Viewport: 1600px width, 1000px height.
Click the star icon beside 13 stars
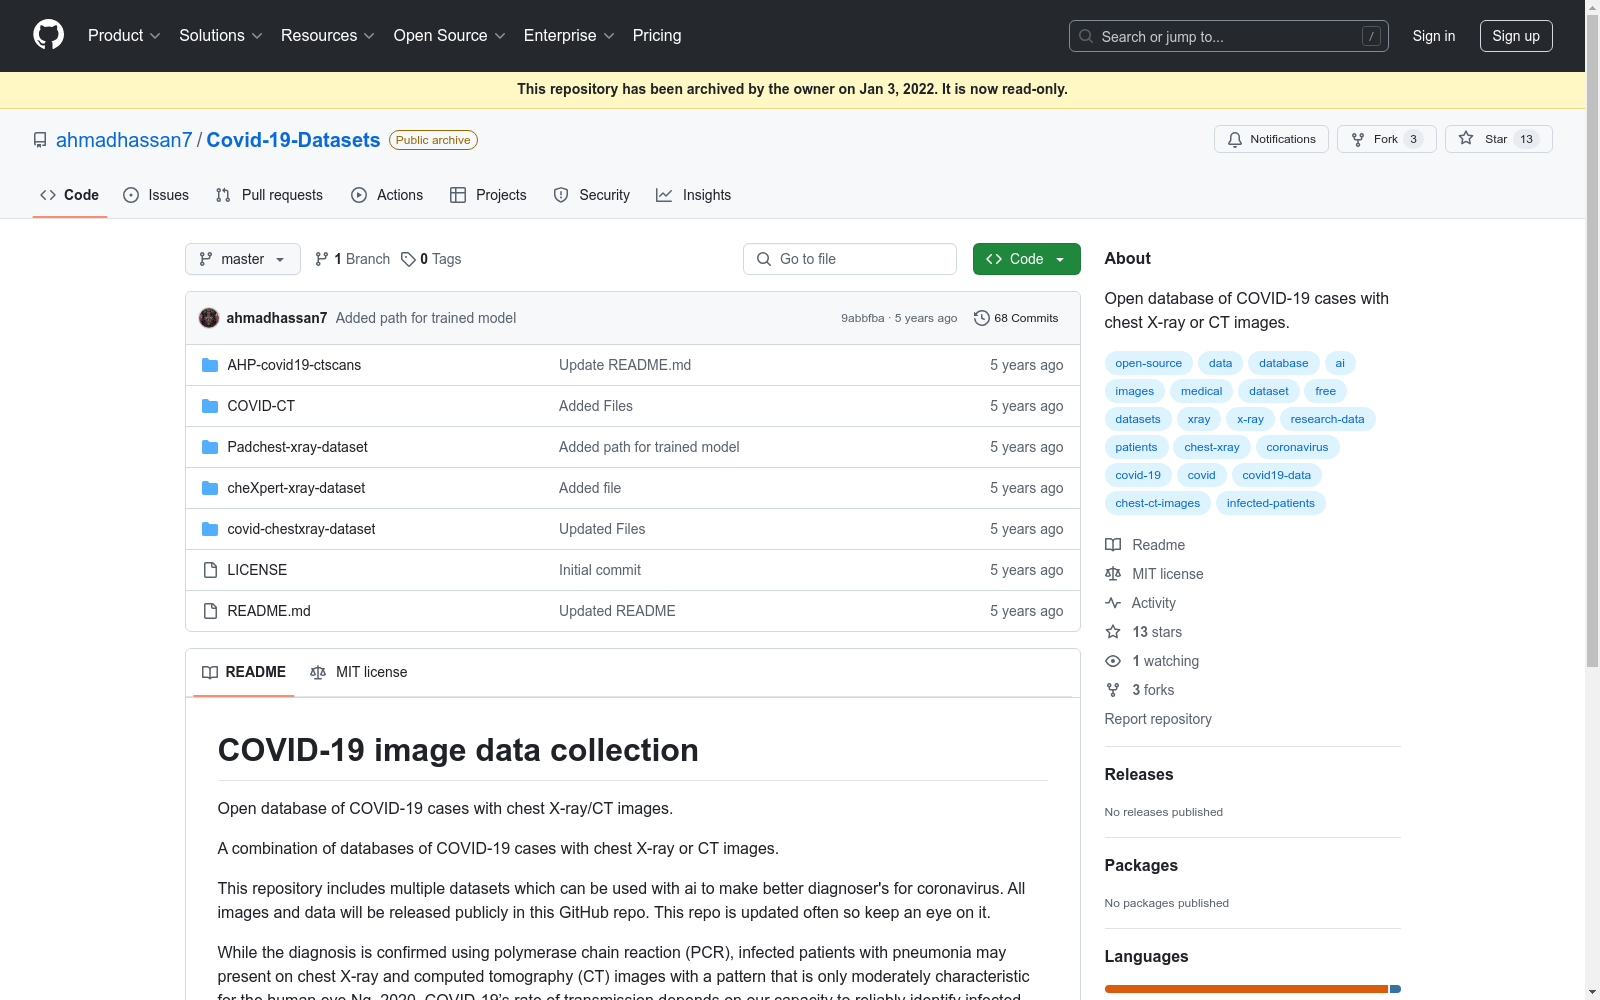click(x=1113, y=632)
